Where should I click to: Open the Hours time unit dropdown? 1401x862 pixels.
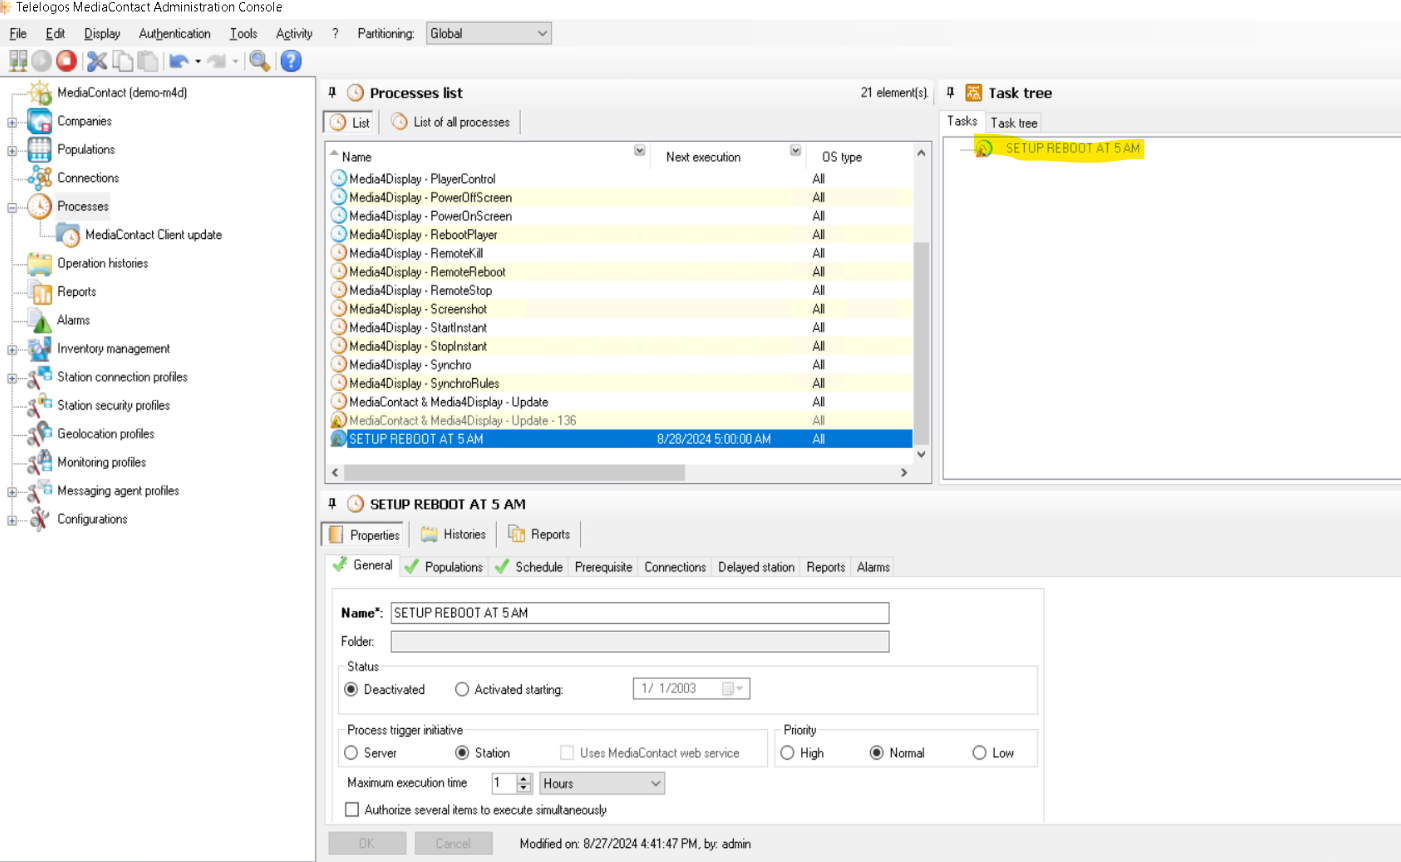pyautogui.click(x=602, y=783)
